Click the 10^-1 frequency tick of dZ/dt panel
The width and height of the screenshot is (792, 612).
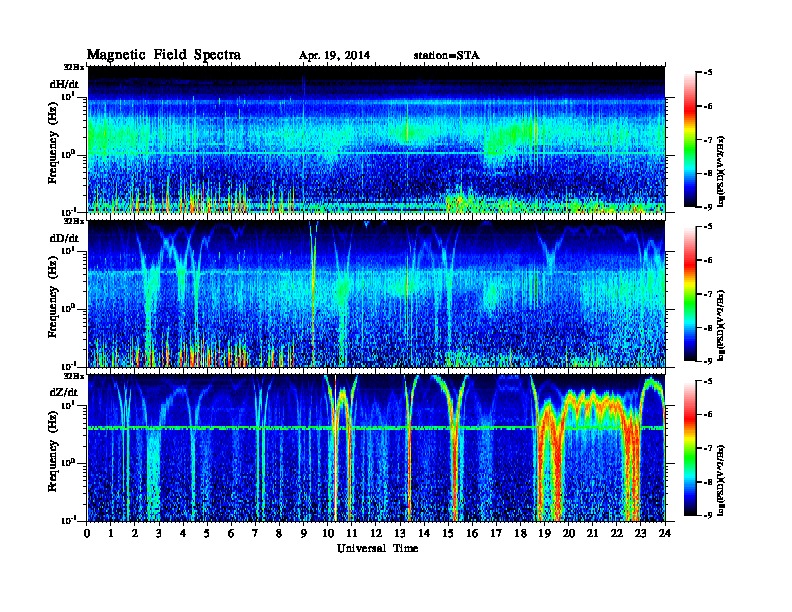68,520
